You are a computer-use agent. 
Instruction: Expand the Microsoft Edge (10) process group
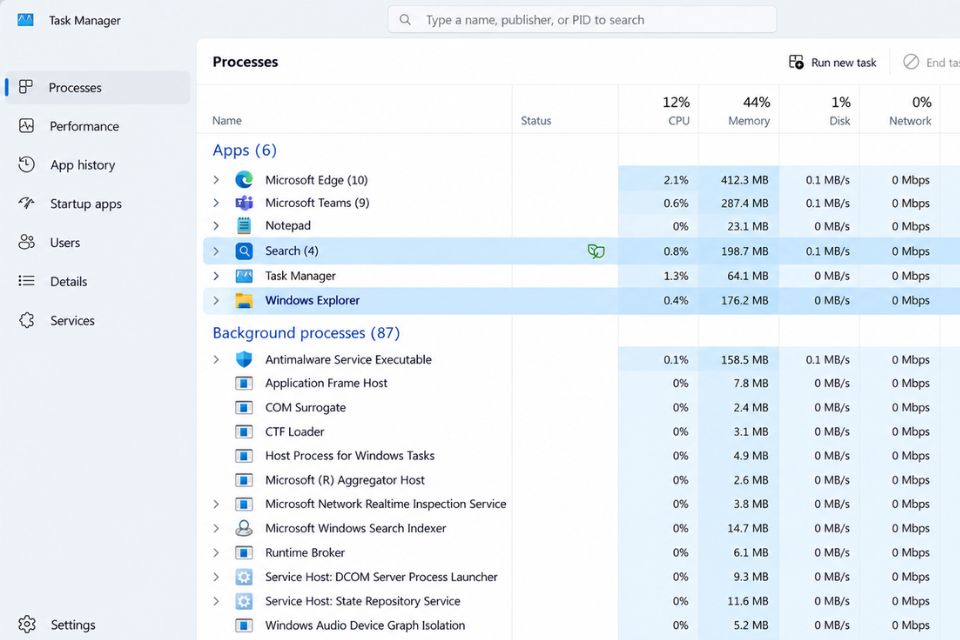pos(216,179)
